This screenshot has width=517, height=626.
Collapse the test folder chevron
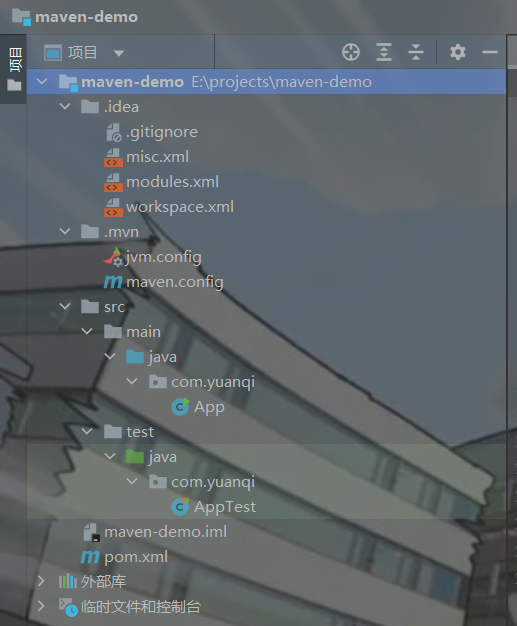87,431
